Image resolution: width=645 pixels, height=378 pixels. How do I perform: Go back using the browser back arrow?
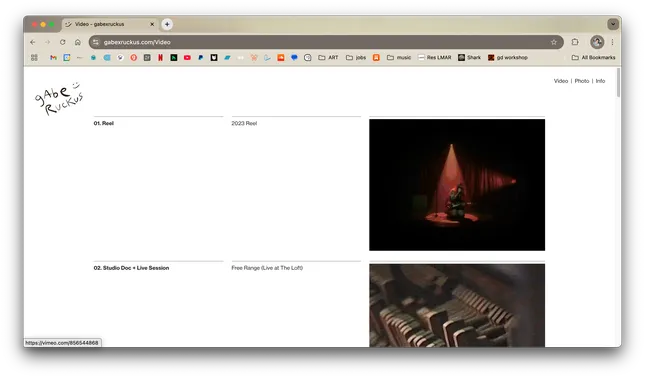click(32, 42)
